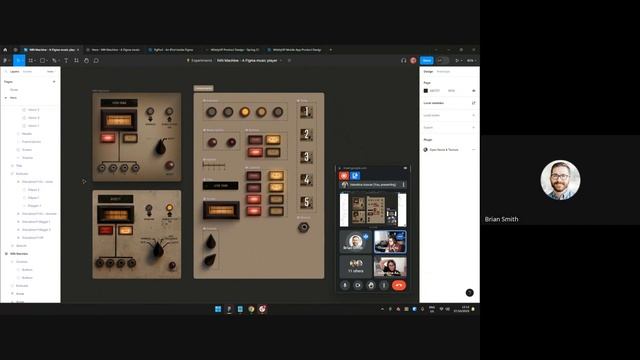Open the shape tool dropdown arrow

(47, 60)
